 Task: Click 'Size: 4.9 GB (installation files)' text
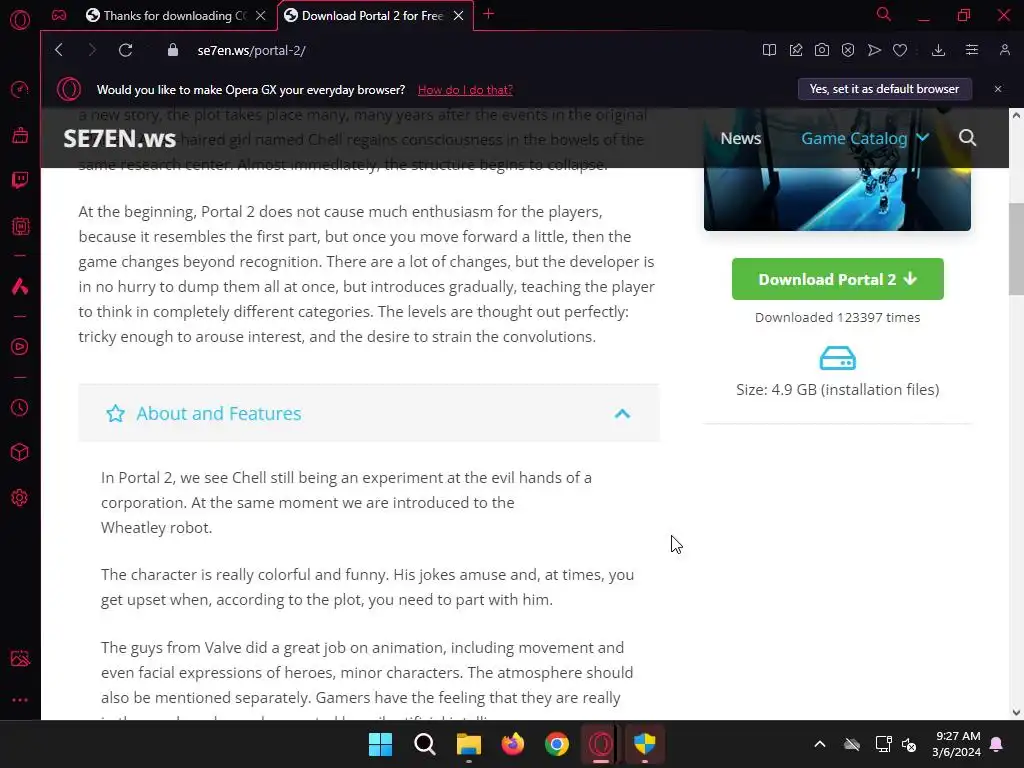click(x=837, y=390)
